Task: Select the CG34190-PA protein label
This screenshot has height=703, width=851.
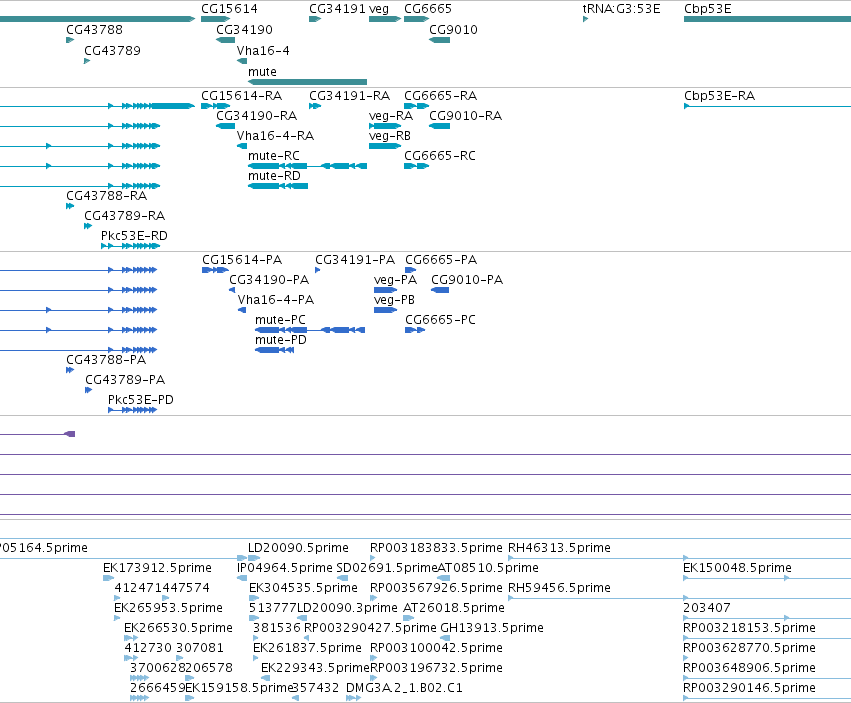Action: (x=269, y=280)
